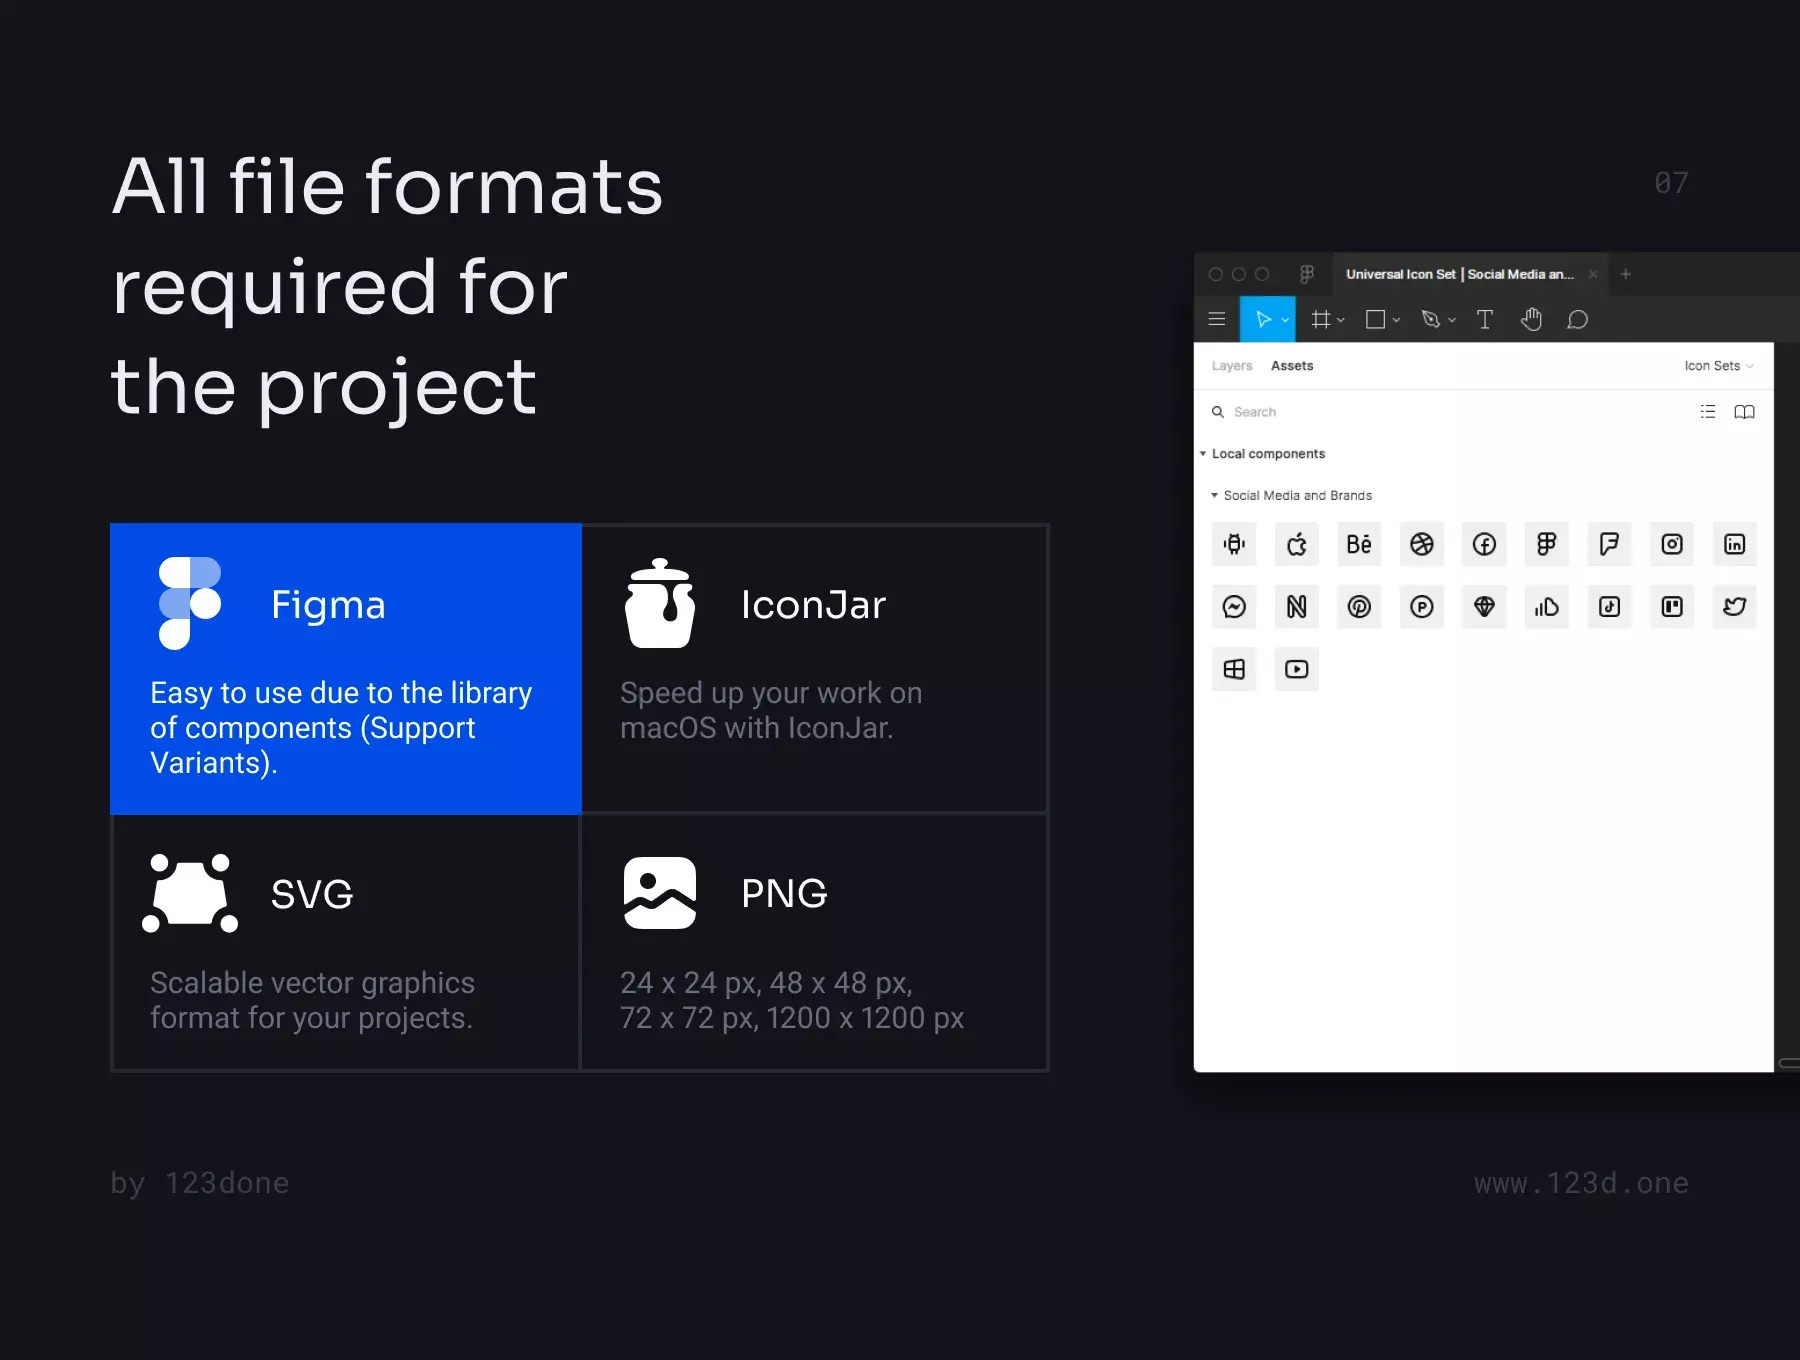1800x1360 pixels.
Task: Open the team library book icon
Action: tap(1744, 412)
